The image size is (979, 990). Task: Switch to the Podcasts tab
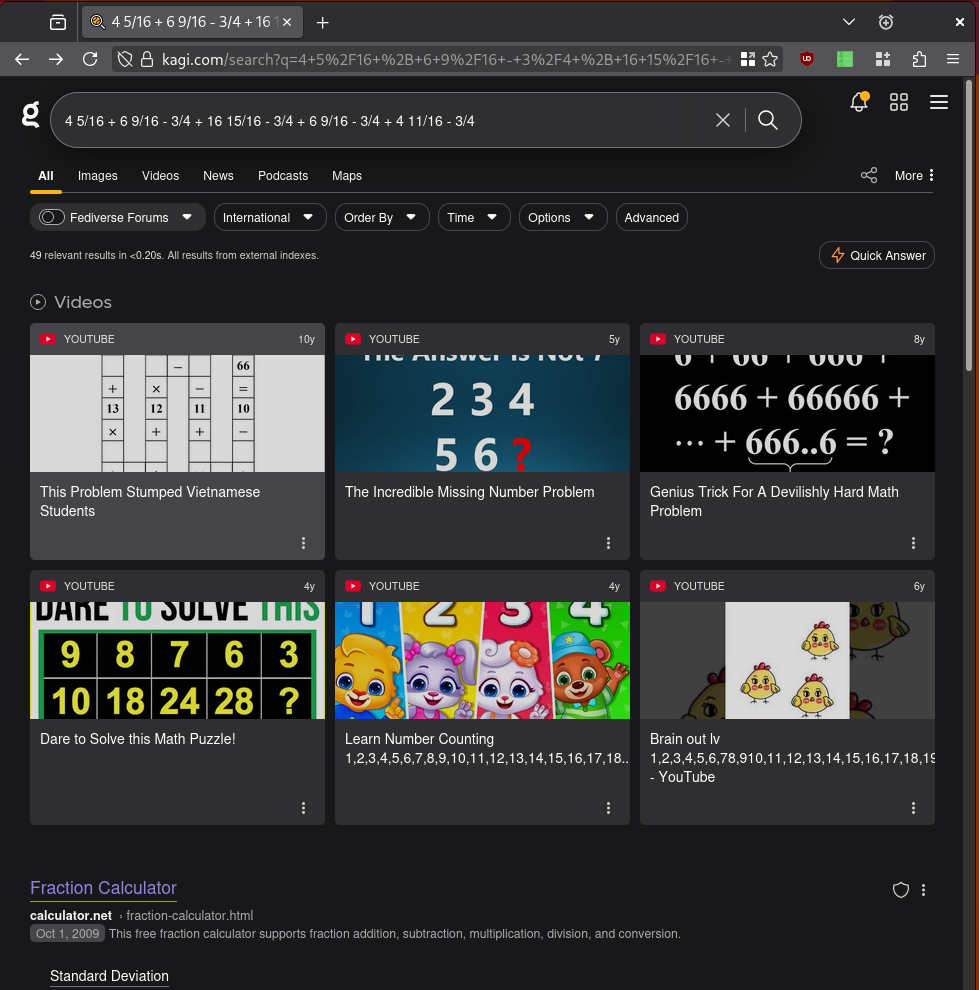click(283, 176)
